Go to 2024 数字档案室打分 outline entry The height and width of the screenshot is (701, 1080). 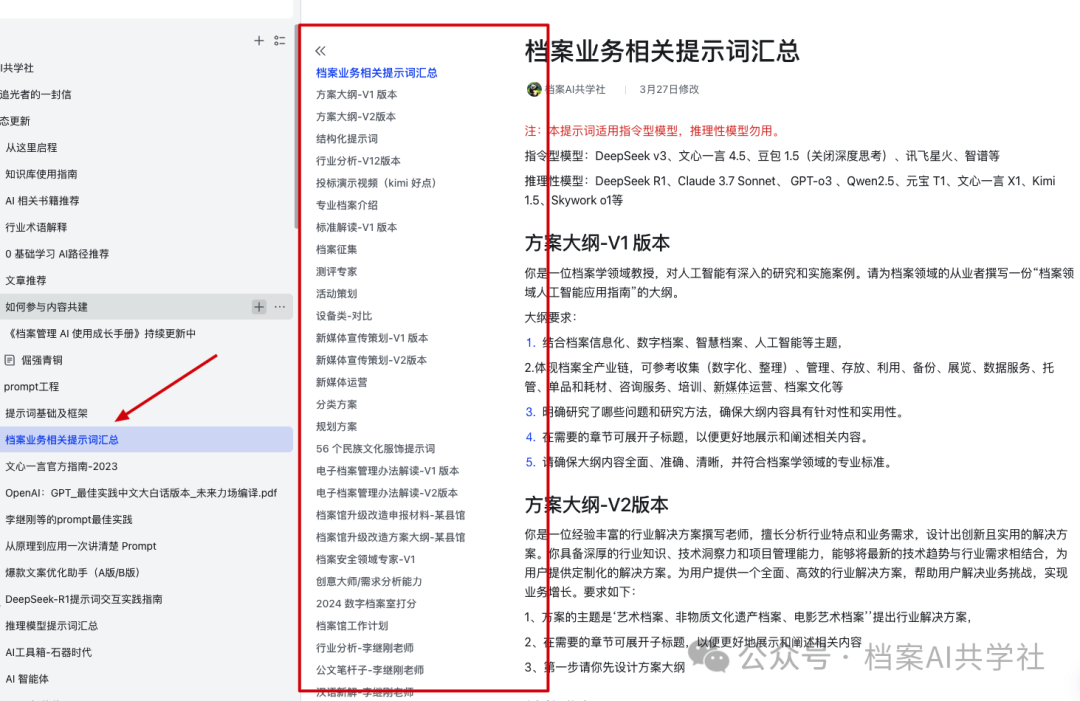coord(366,603)
